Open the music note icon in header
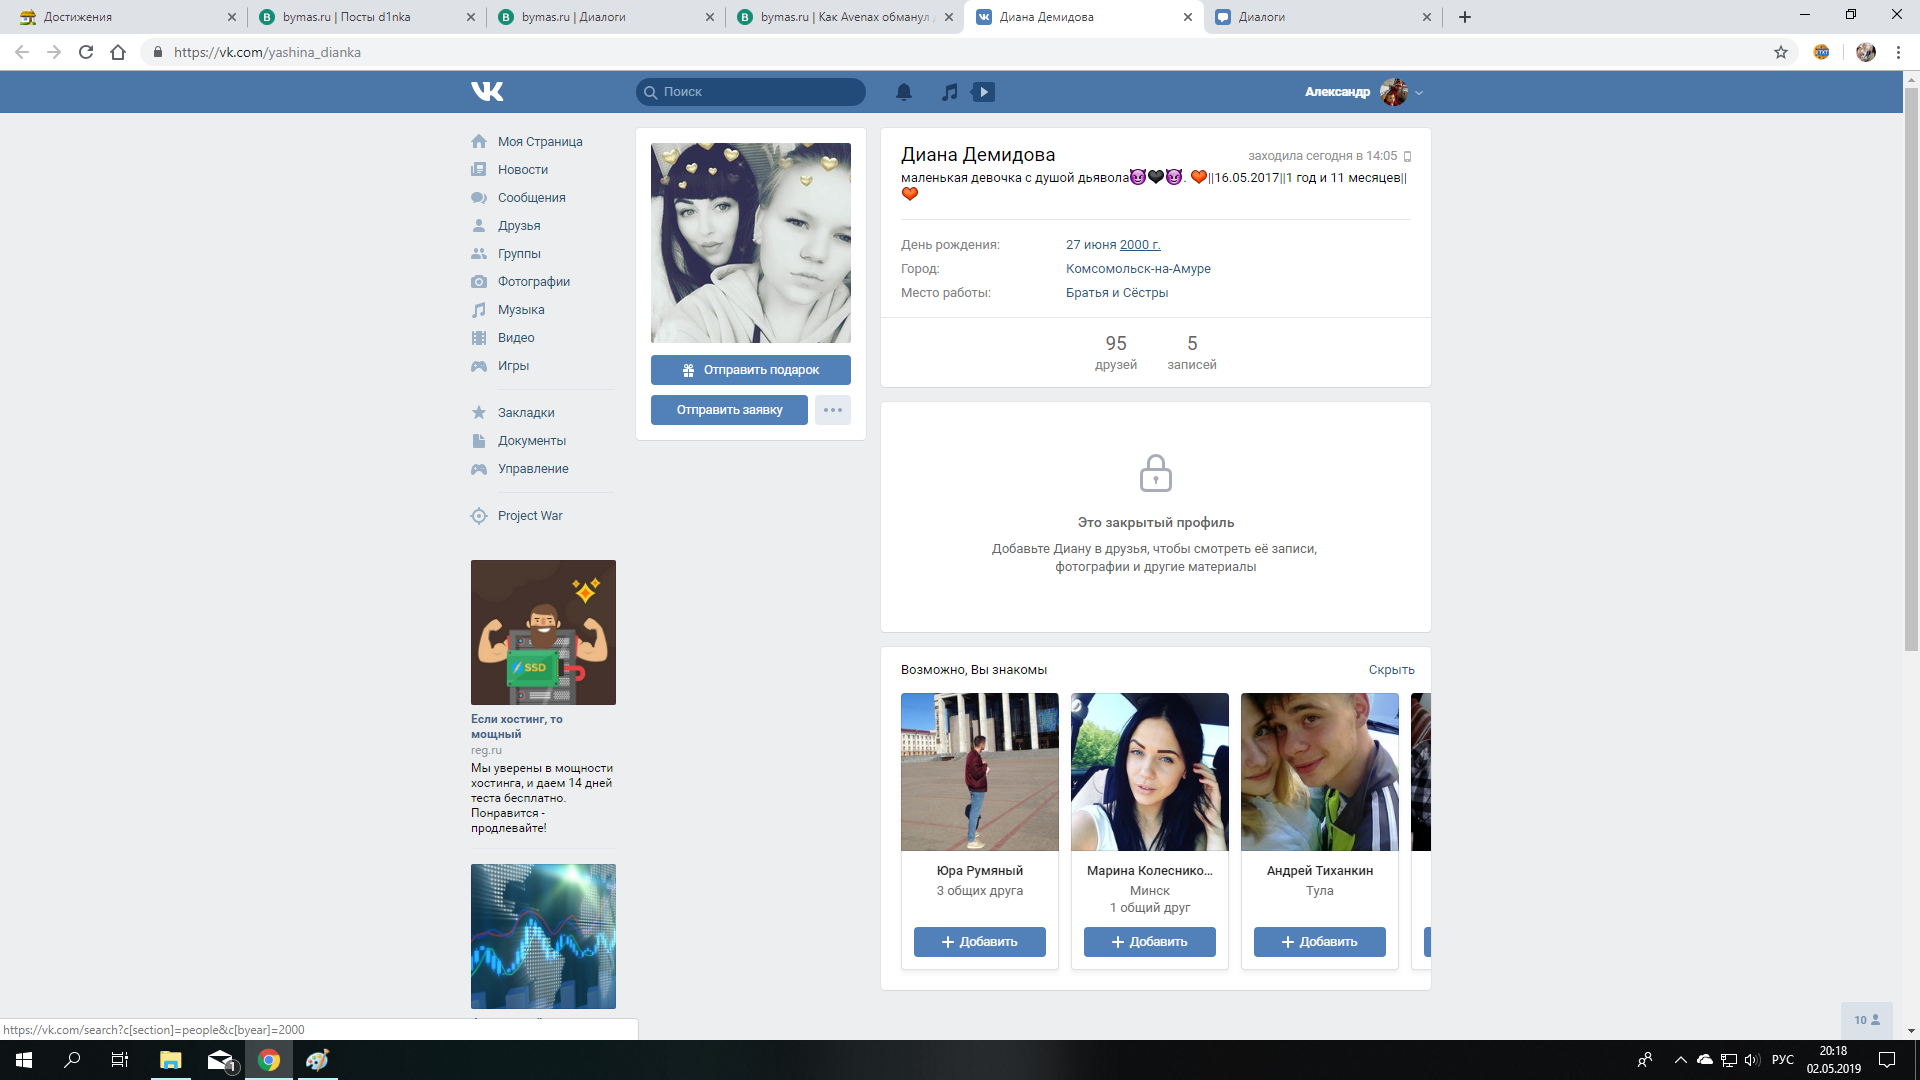Screen dimensions: 1920x1080 949,92
